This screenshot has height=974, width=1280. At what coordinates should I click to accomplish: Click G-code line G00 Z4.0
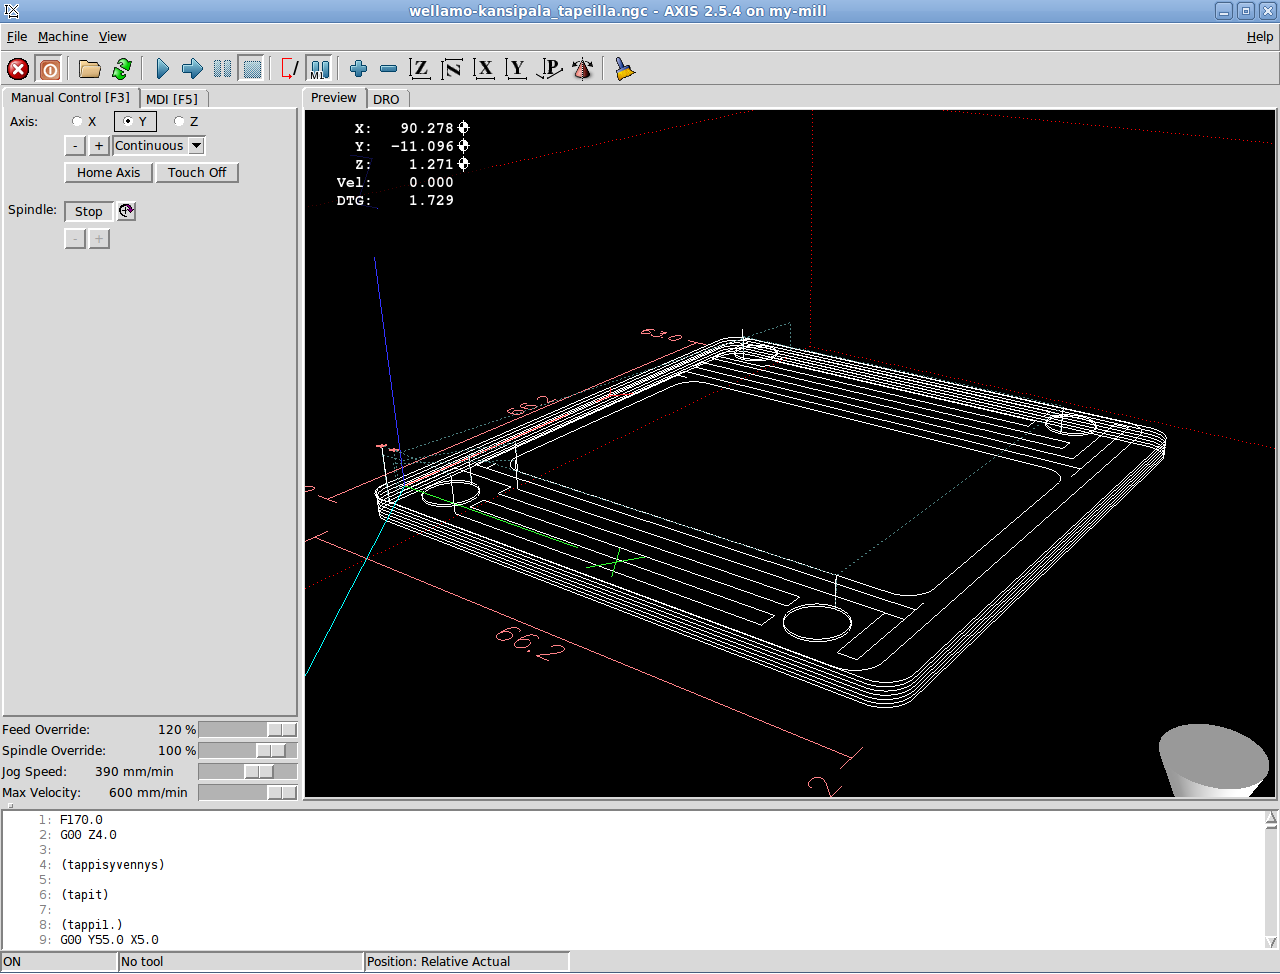[88, 835]
